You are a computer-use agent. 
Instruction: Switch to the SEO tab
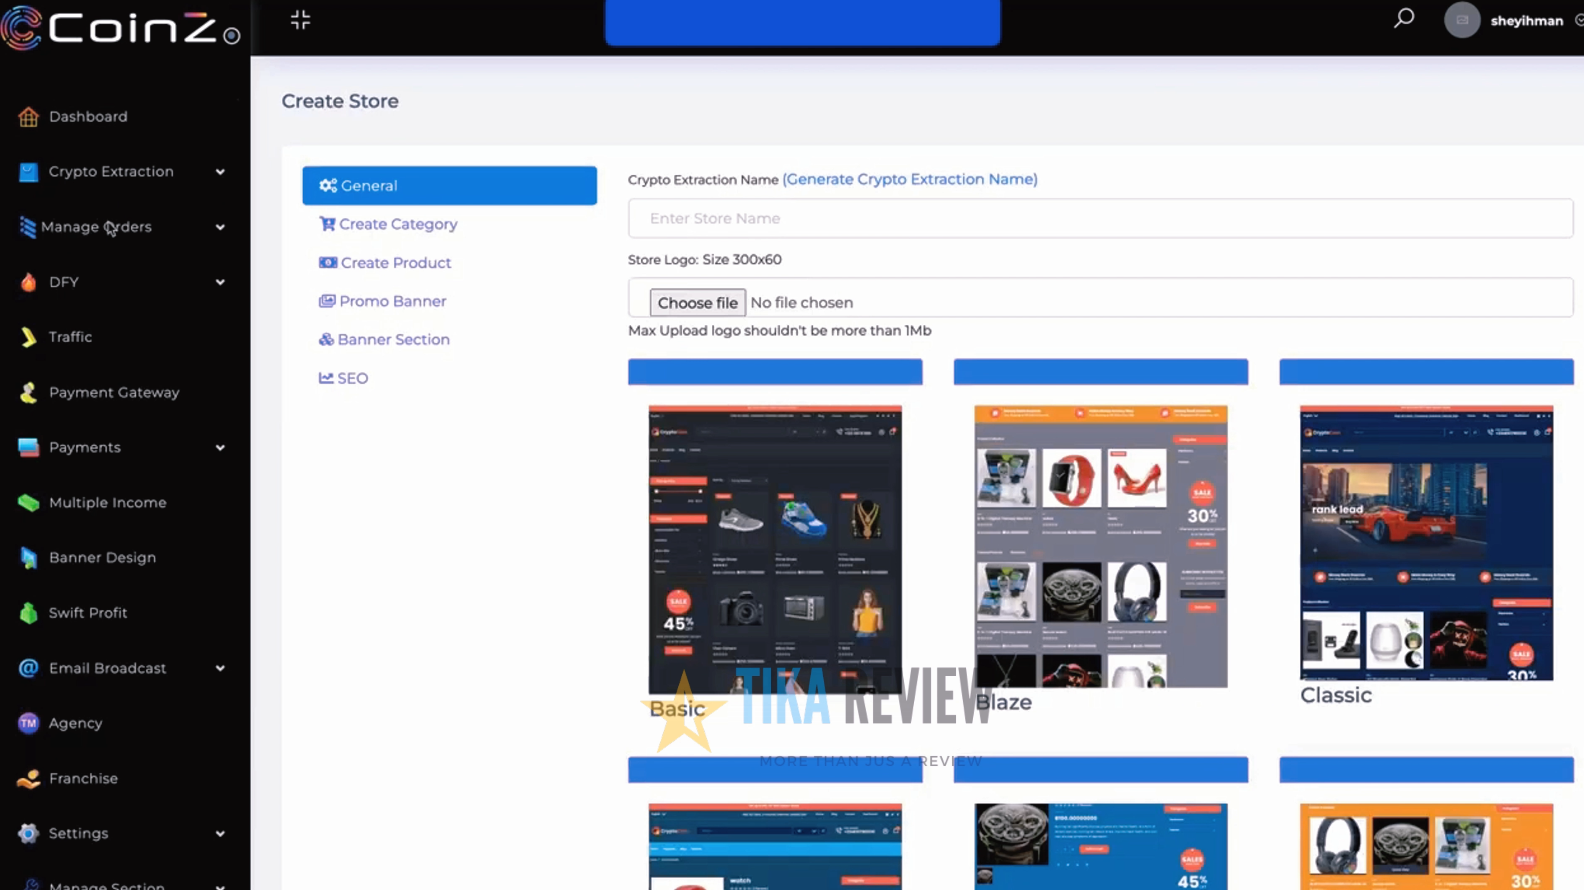[352, 378]
